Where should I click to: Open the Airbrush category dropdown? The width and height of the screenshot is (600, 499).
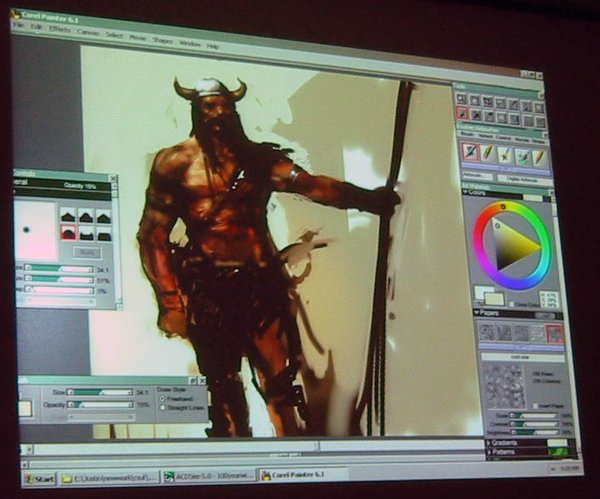[x=476, y=176]
